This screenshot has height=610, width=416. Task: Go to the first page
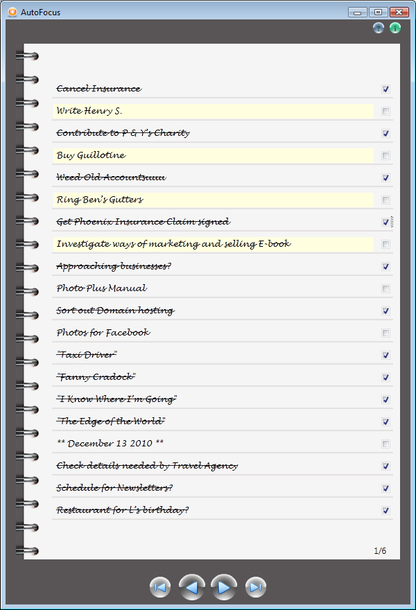click(160, 587)
